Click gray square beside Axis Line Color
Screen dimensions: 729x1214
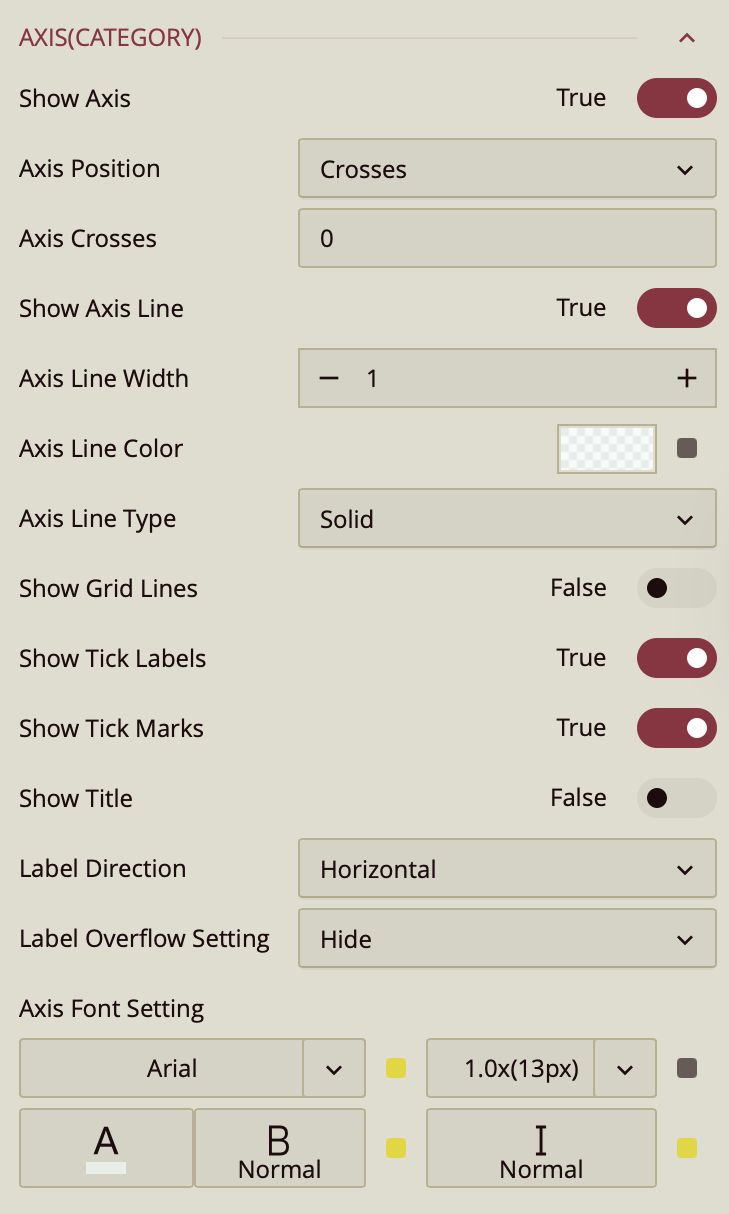687,448
